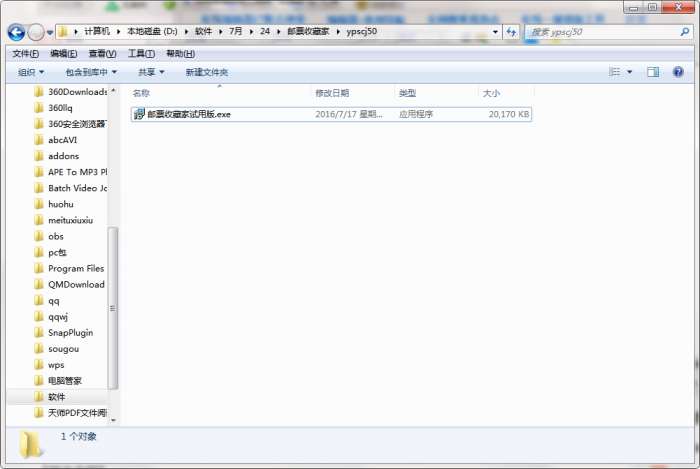Screen dimensions: 700x469
Task: Click the qqwj folder icon
Action: [39, 317]
